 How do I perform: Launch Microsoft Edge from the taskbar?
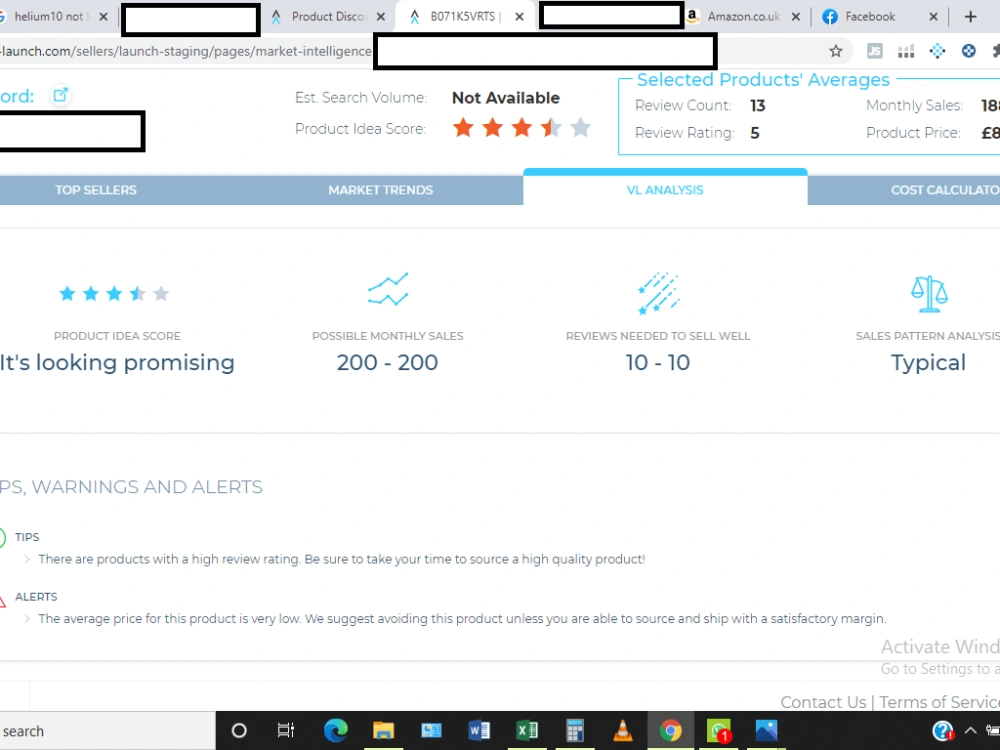pyautogui.click(x=335, y=730)
